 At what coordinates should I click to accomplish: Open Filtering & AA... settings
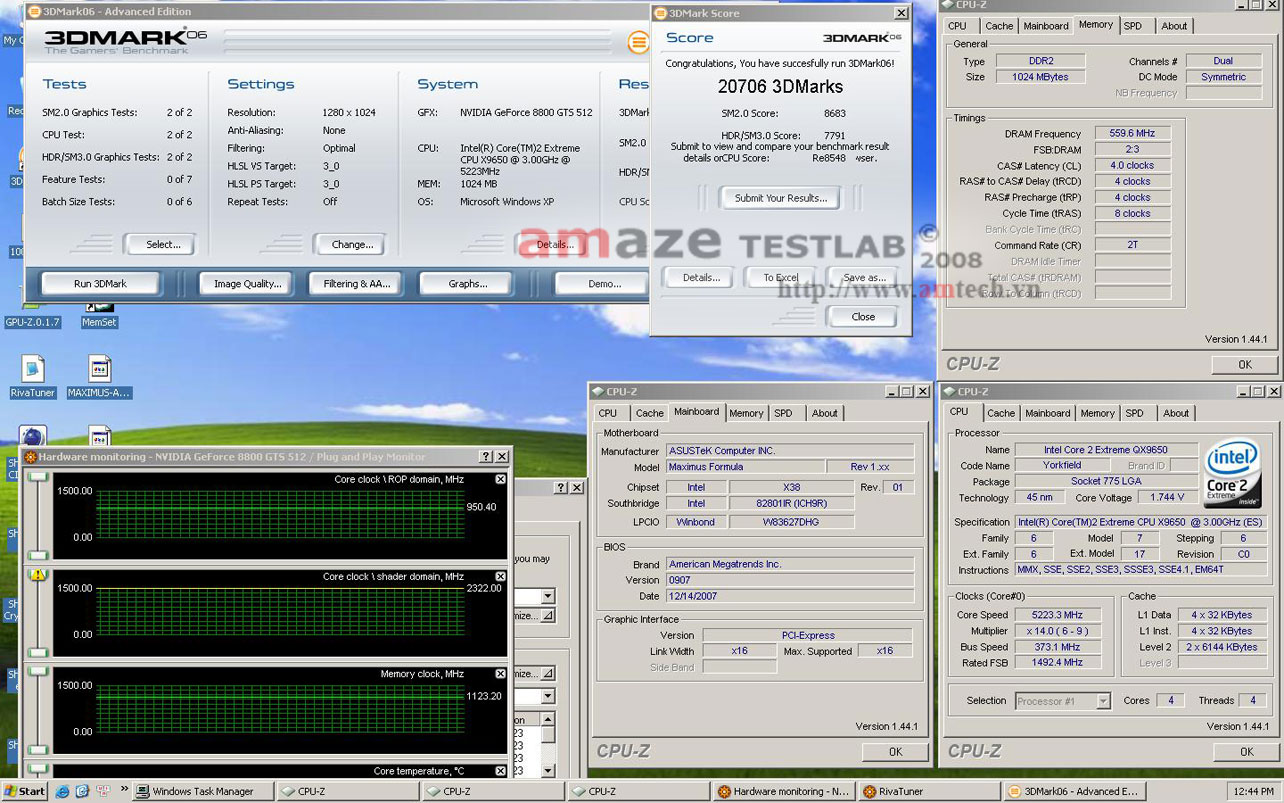[357, 284]
